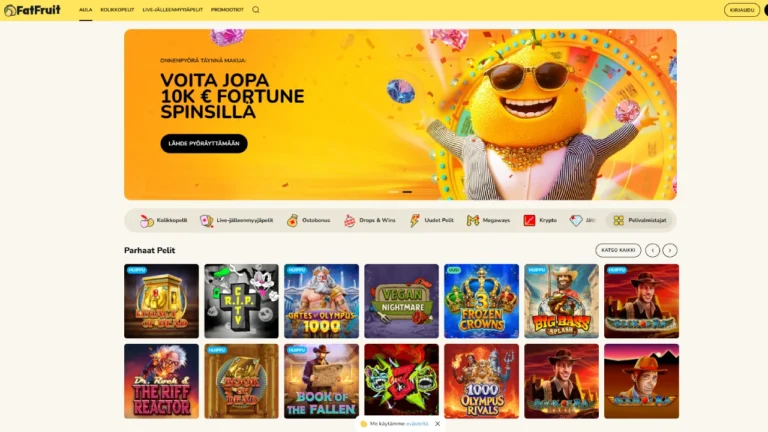This screenshot has height=432, width=768.
Task: Go to the Kolikkopelit menu item
Action: 117,10
